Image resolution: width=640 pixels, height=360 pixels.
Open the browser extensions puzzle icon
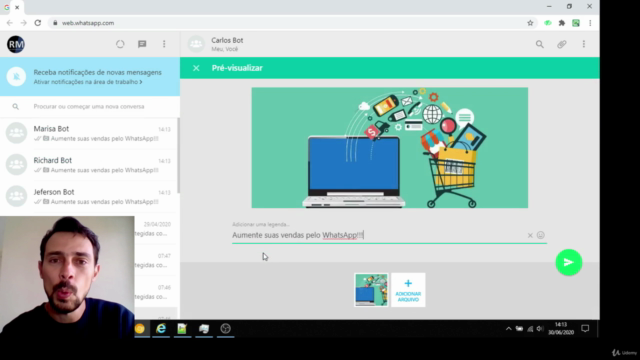pyautogui.click(x=562, y=23)
